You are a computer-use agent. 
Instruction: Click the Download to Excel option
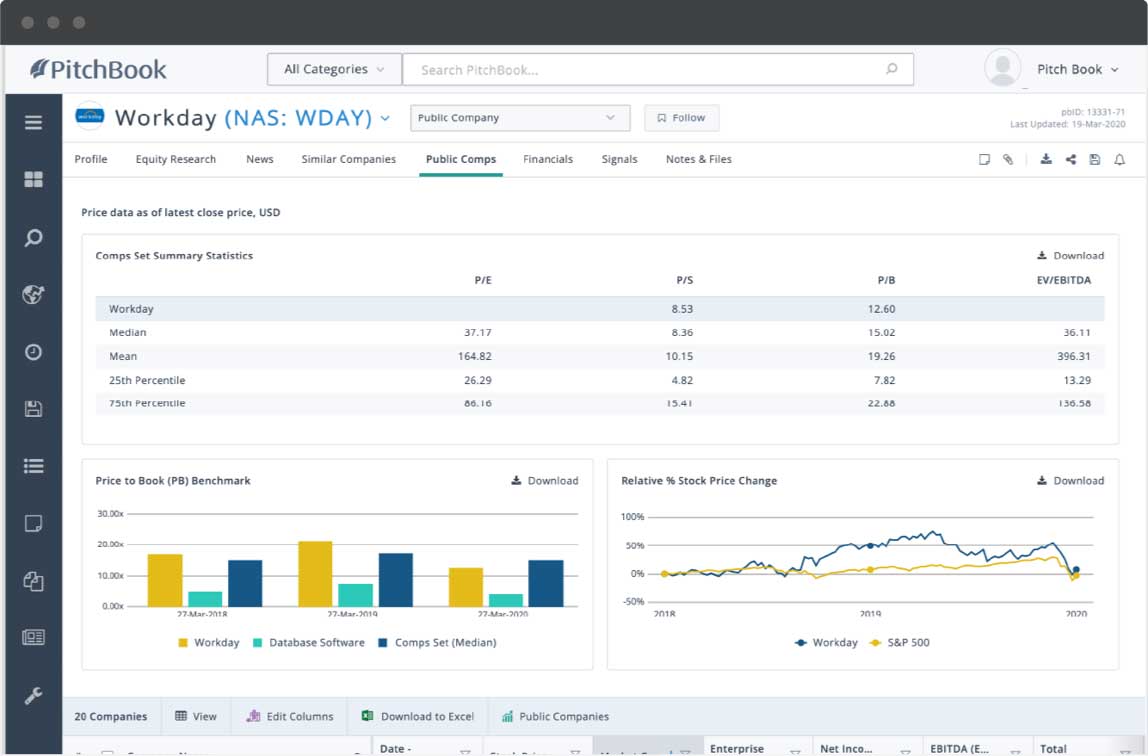coord(418,716)
